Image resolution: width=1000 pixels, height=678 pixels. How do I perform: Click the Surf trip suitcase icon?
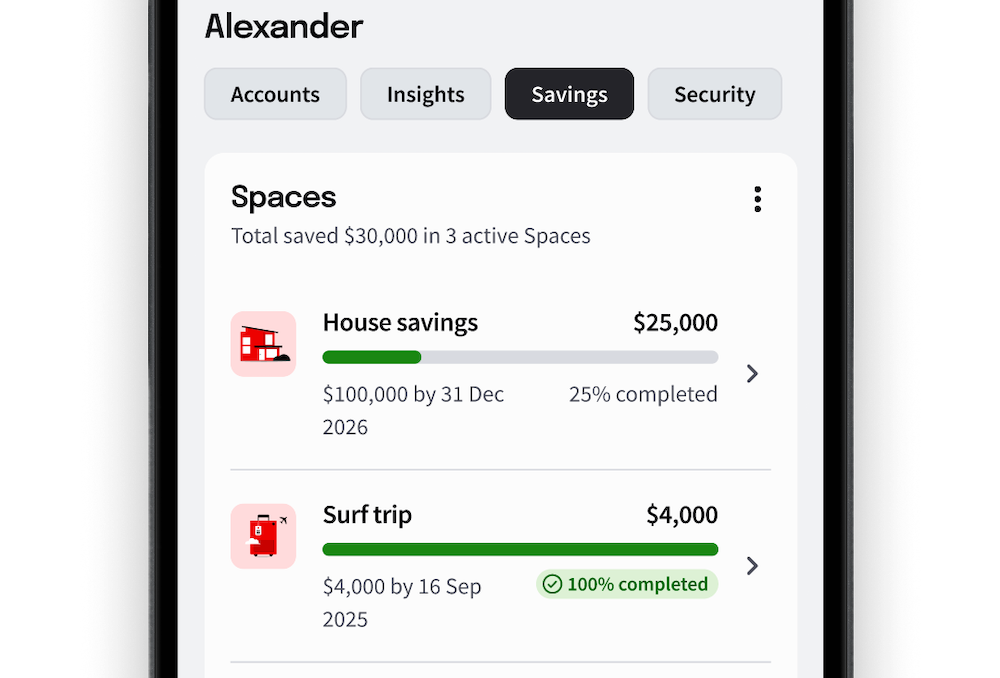click(x=263, y=536)
